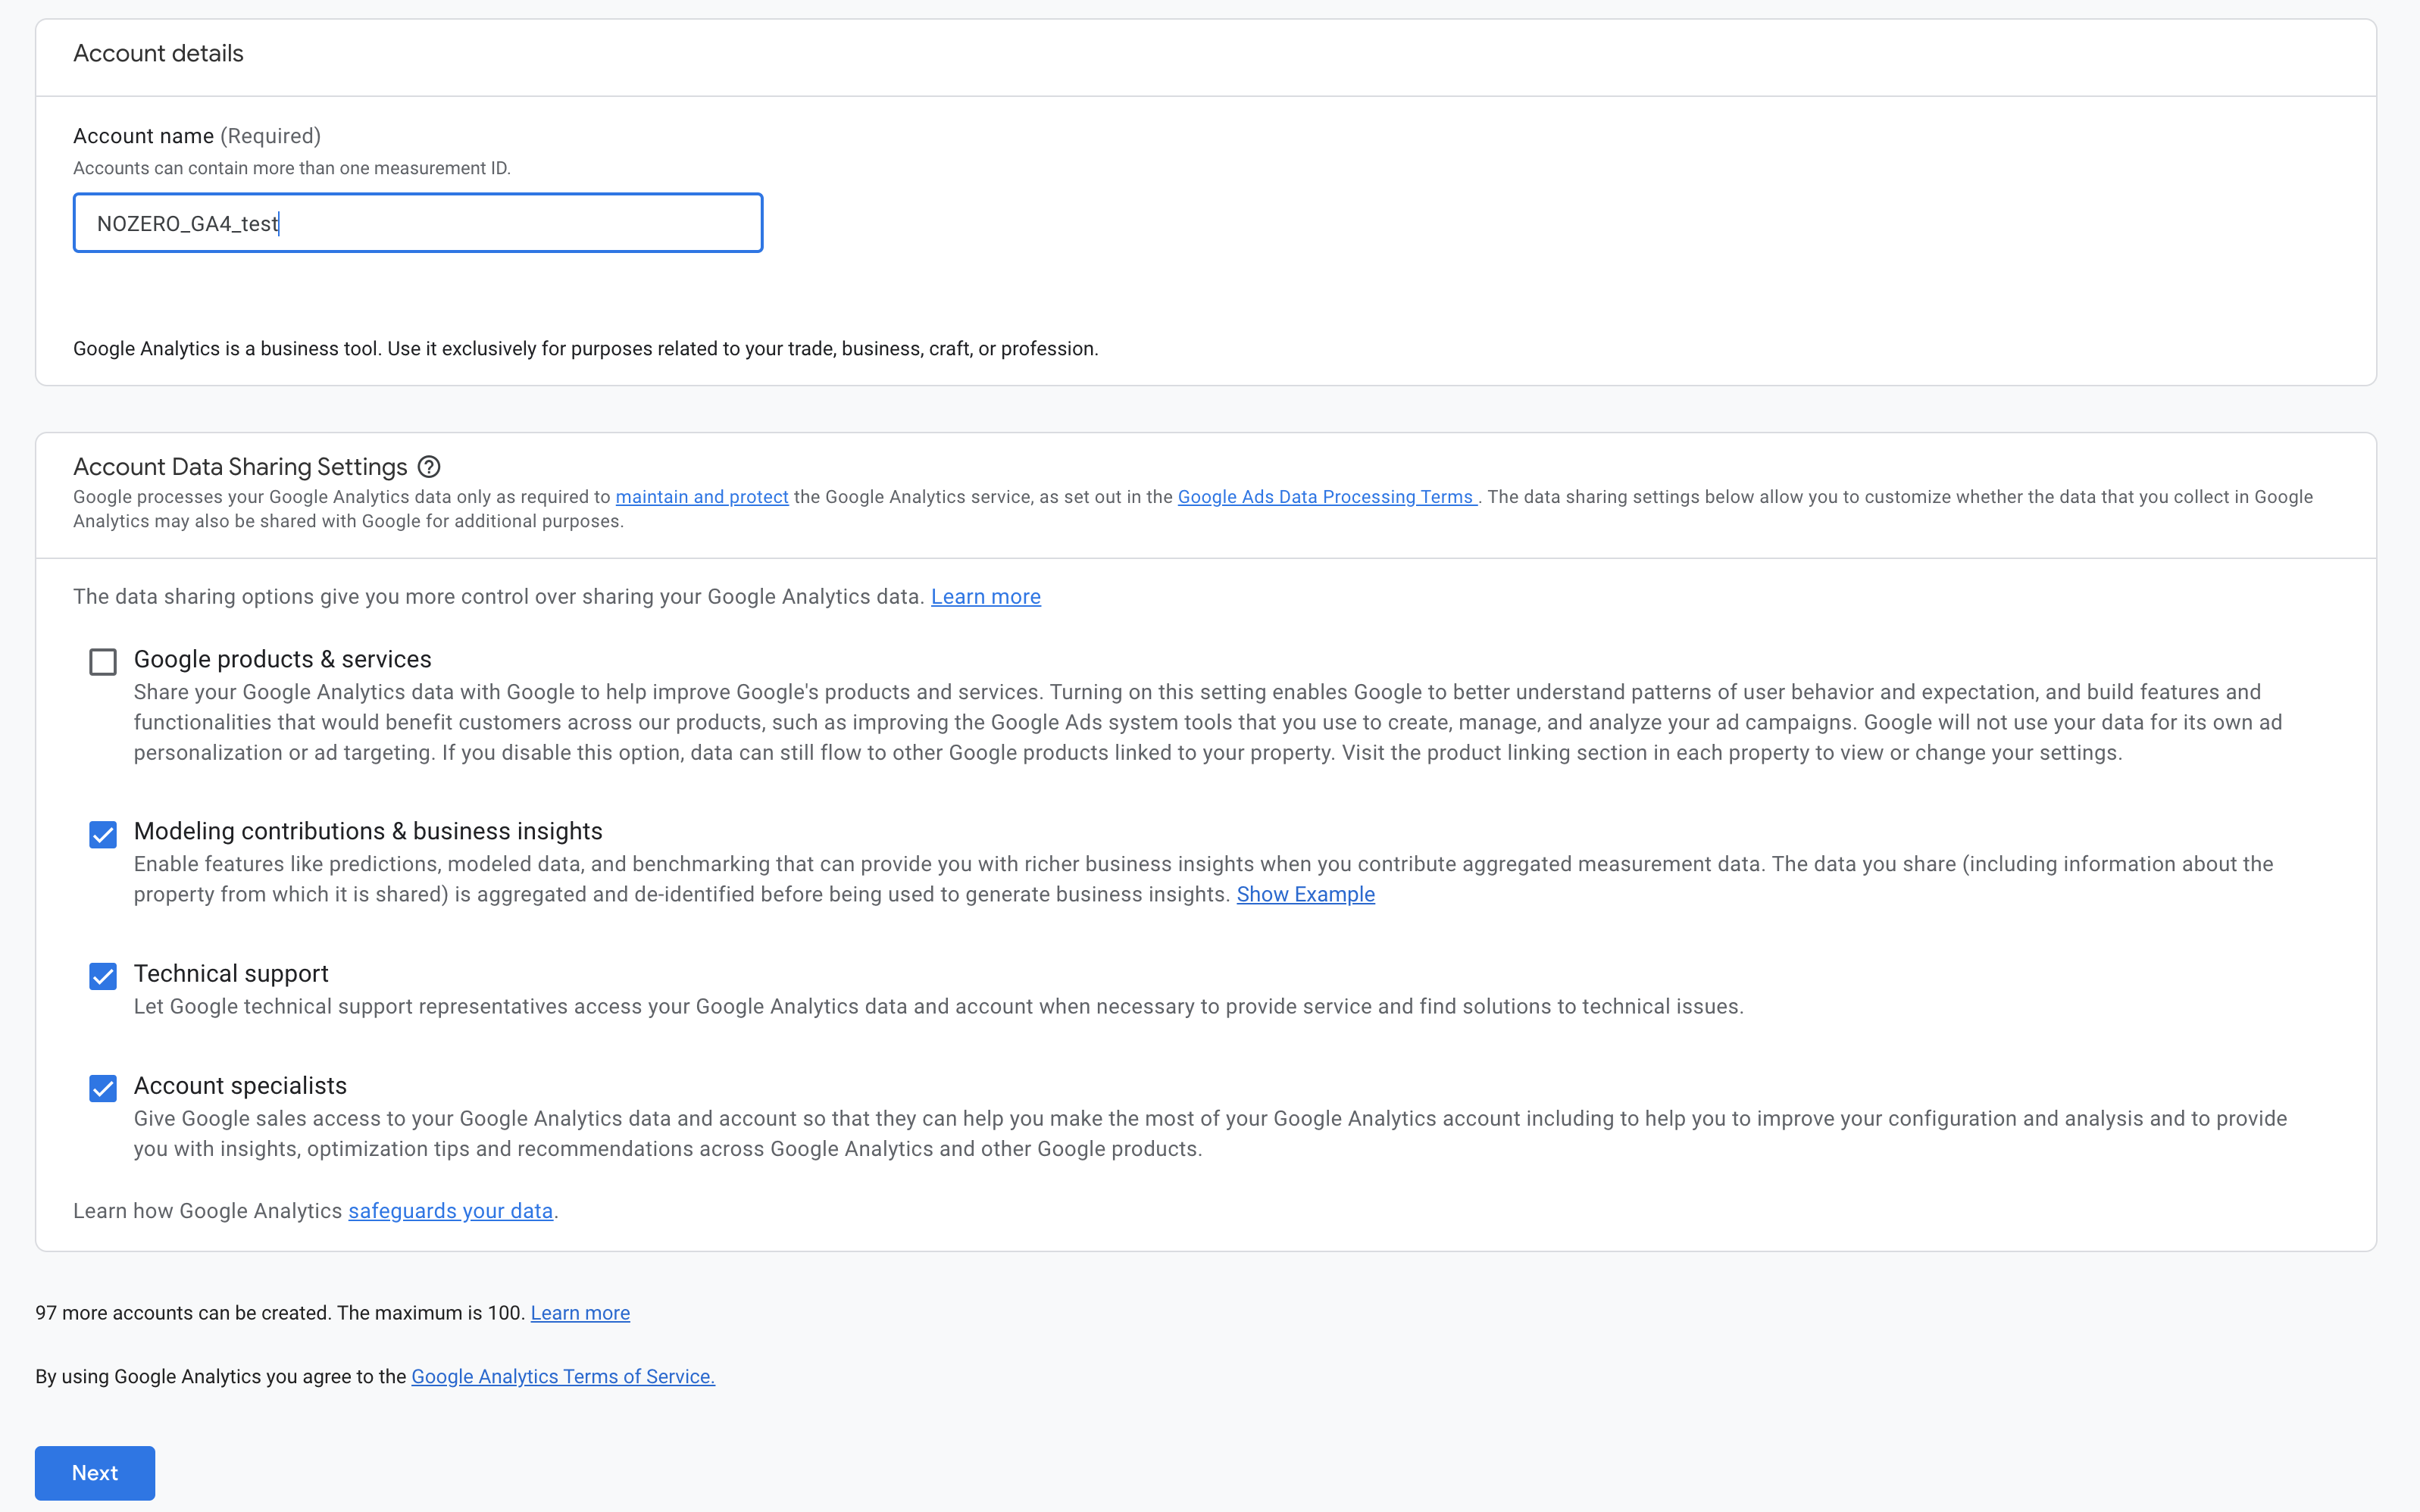Open the Show Example link
This screenshot has height=1512, width=2420.
click(1305, 895)
